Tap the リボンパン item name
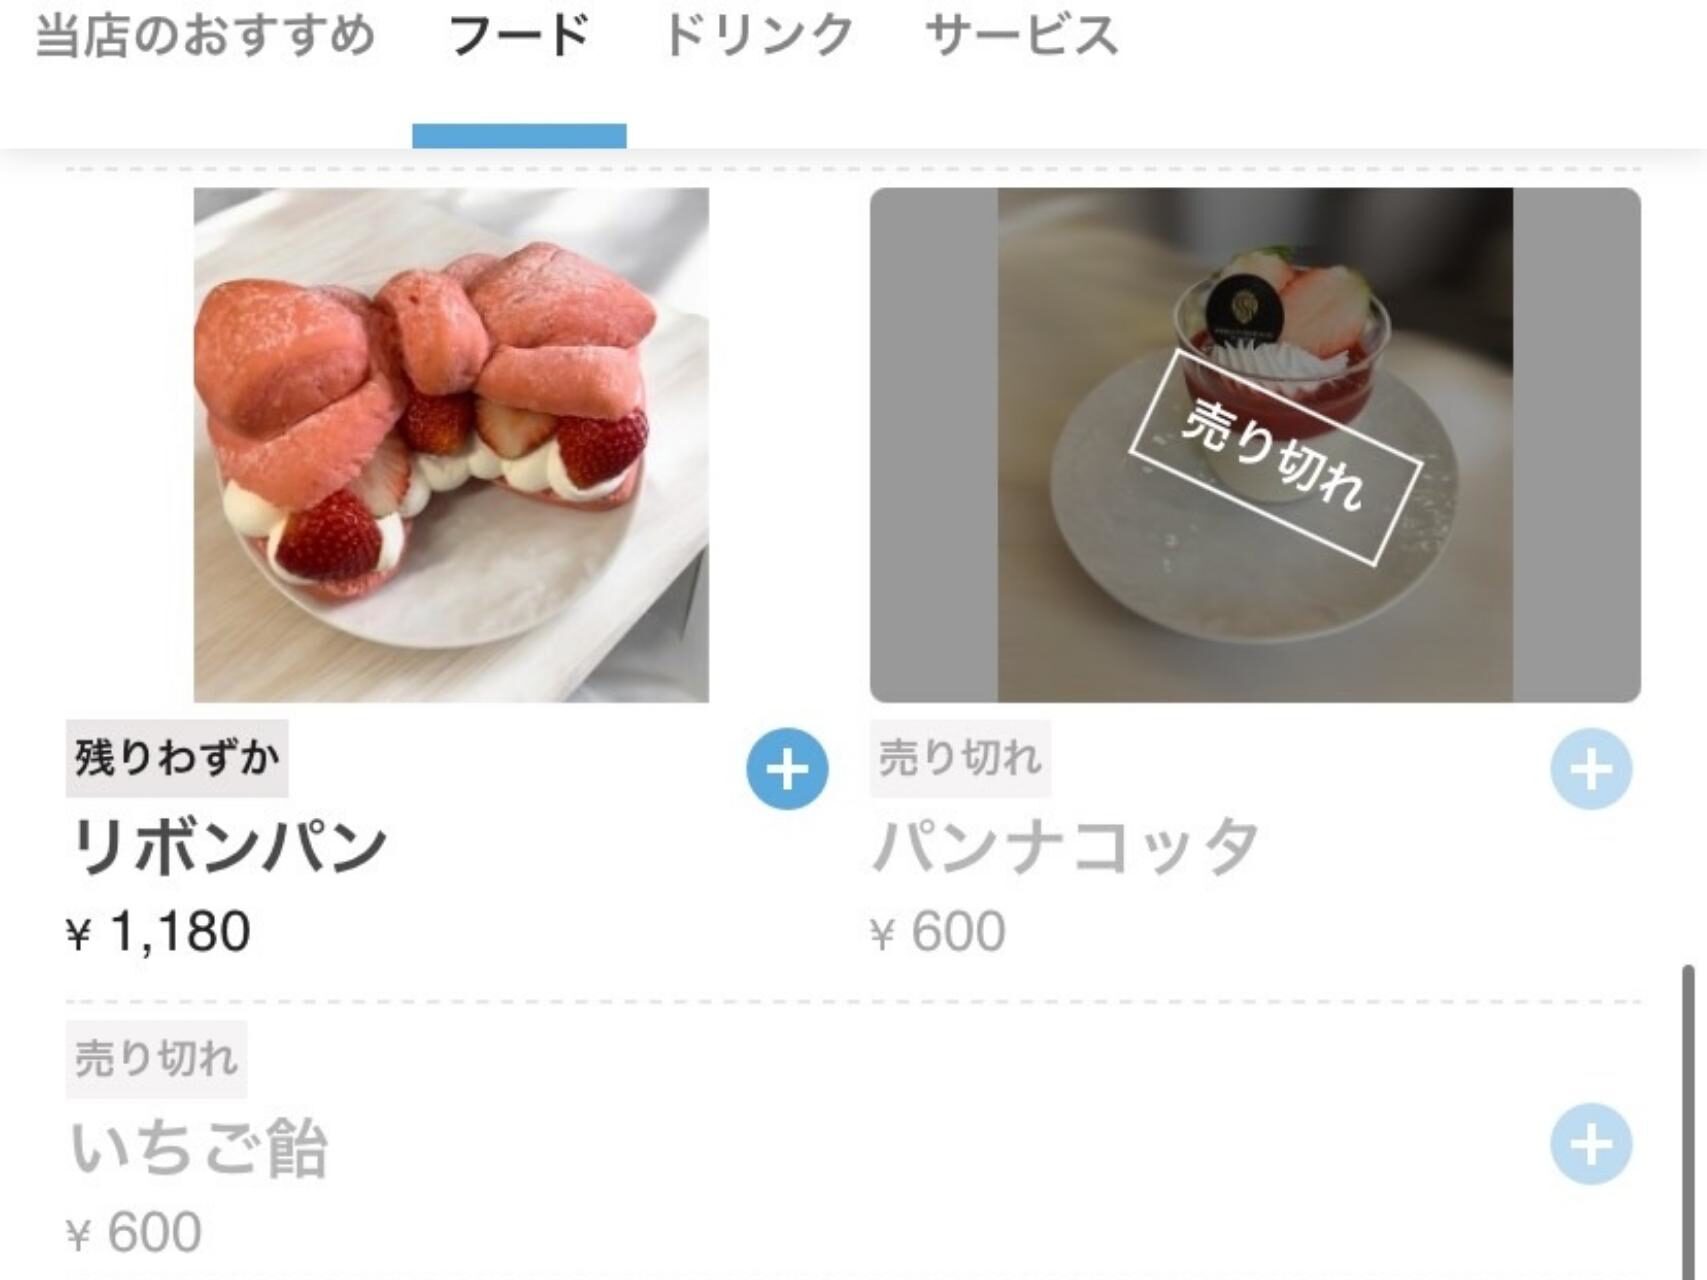The width and height of the screenshot is (1707, 1280). (228, 846)
